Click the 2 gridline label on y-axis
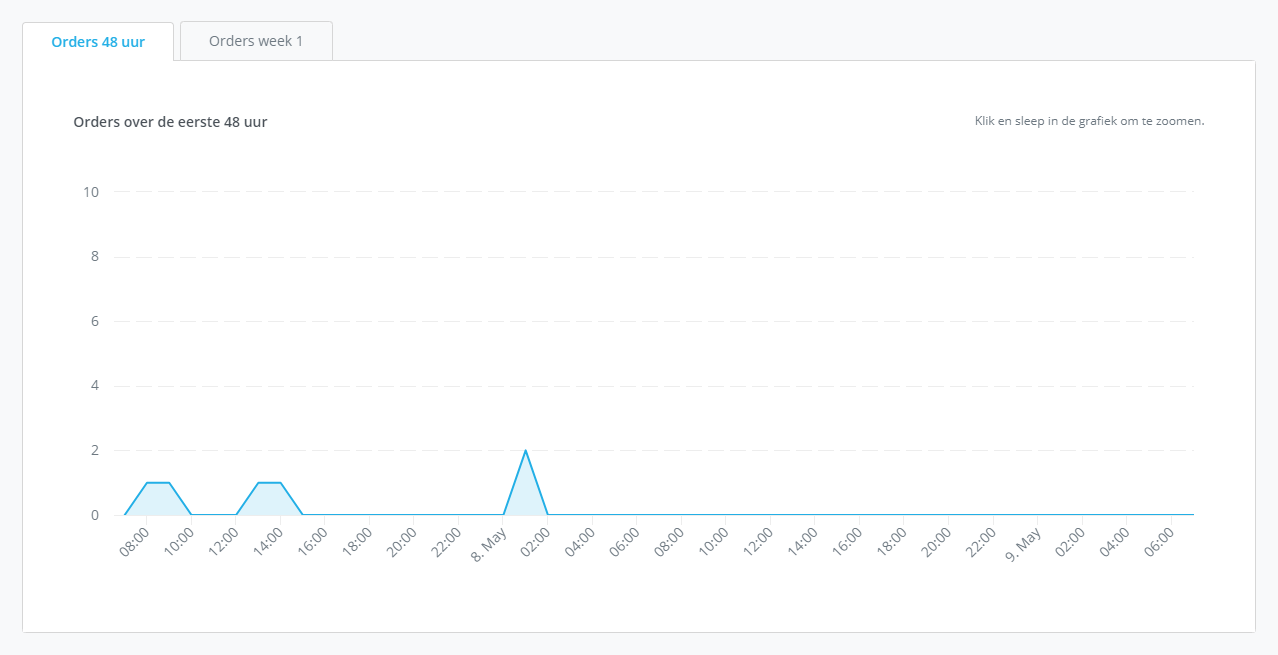This screenshot has width=1278, height=655. 94,450
